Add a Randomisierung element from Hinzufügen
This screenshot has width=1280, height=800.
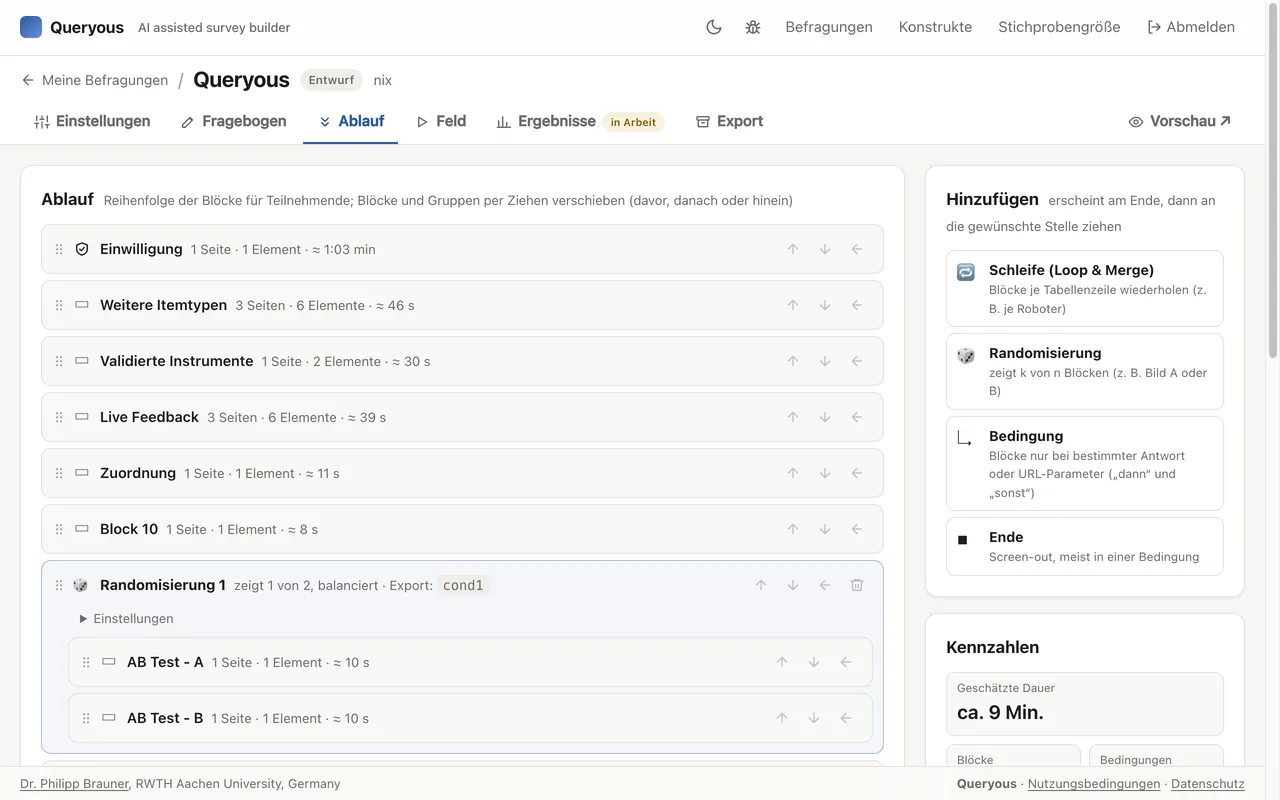pos(1085,371)
